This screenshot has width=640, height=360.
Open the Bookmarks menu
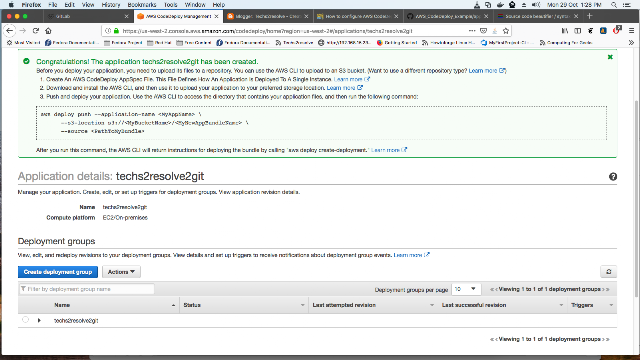click(x=142, y=4)
